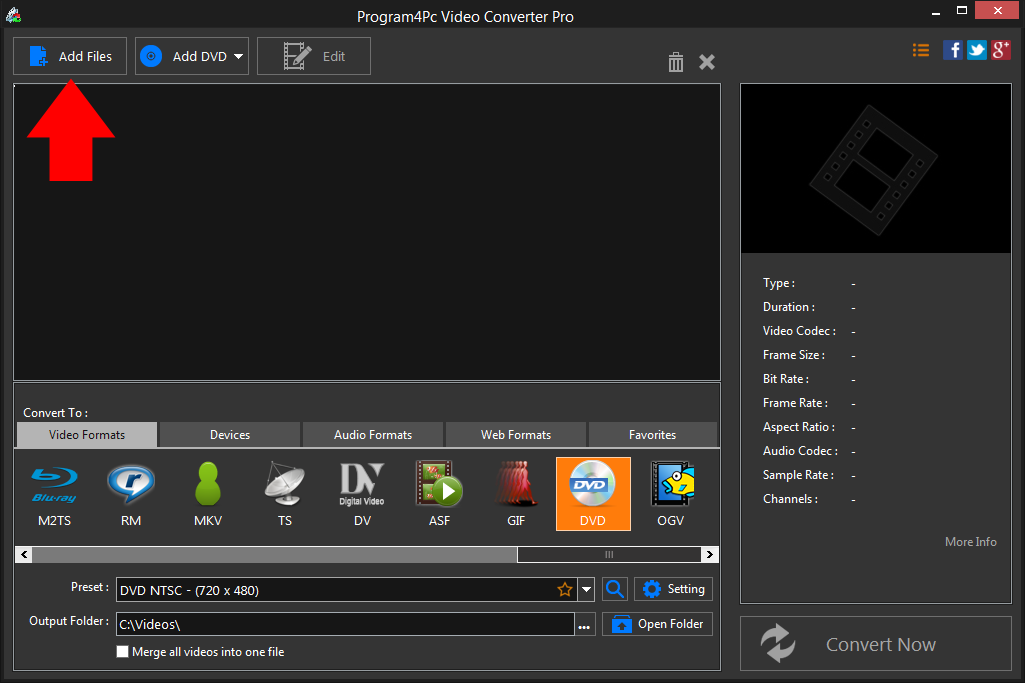Pick the OGV format icon

click(x=670, y=493)
